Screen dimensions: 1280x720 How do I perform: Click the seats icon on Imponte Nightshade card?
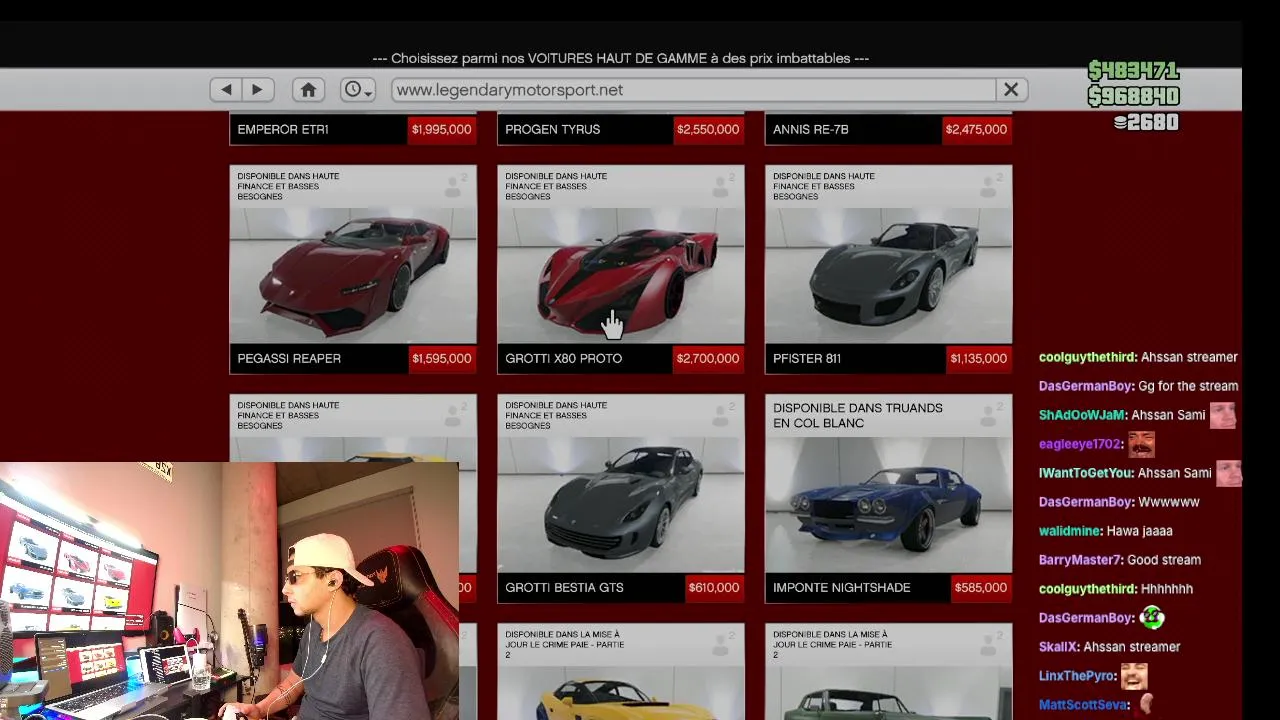point(990,414)
